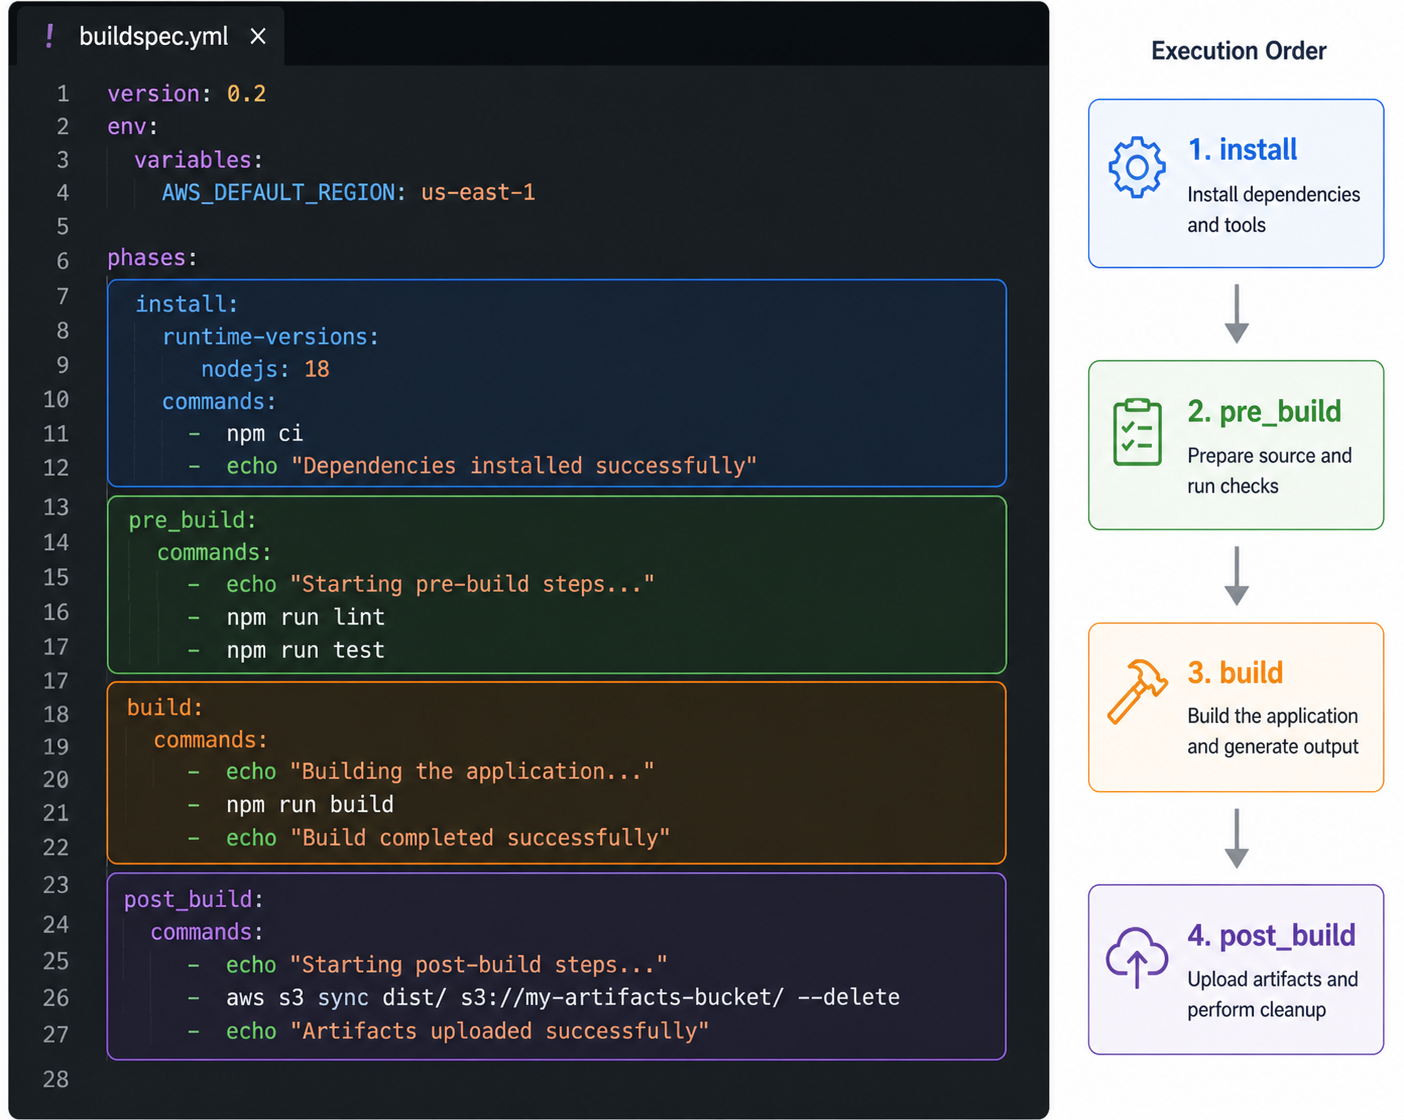Image resolution: width=1404 pixels, height=1120 pixels.
Task: Click the clipboard checklist icon for pre_build
Action: tap(1138, 432)
